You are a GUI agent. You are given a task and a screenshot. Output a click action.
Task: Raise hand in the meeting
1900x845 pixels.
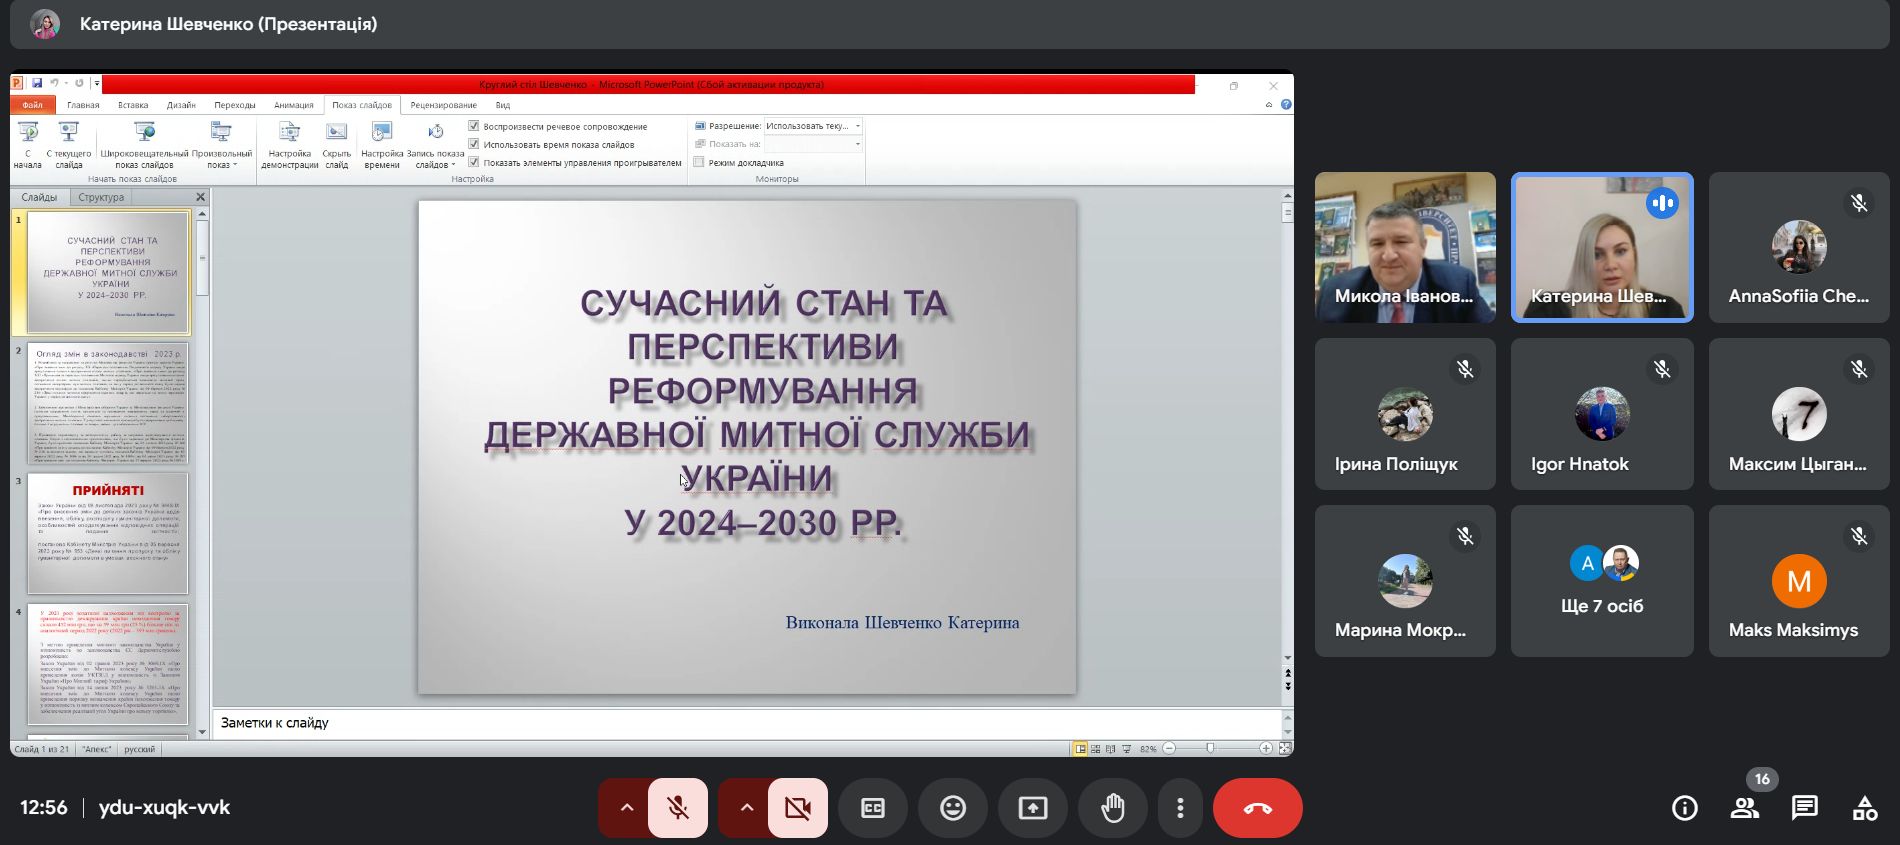coord(1113,808)
